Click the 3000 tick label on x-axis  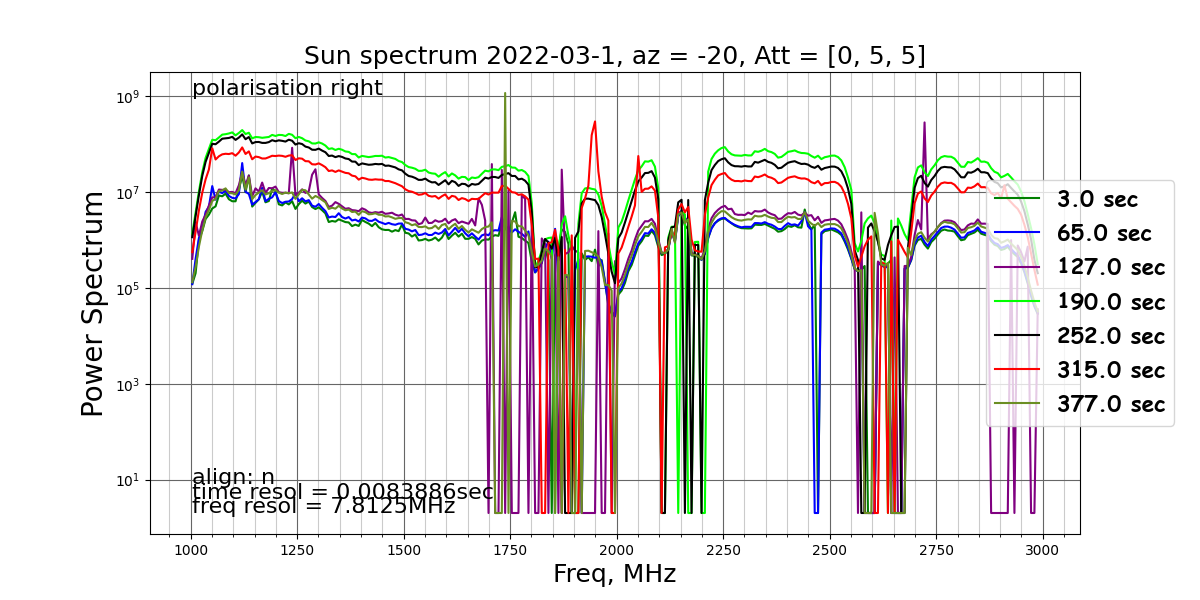pos(1042,550)
